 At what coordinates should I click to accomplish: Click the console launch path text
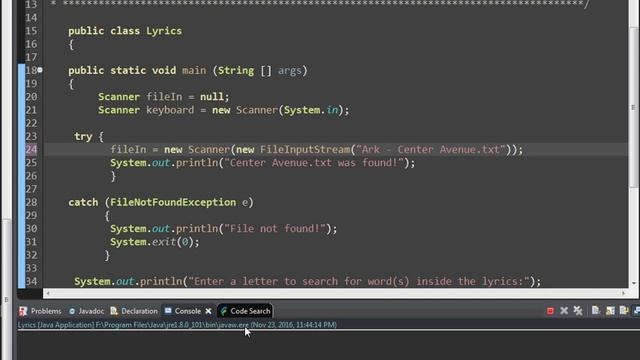pyautogui.click(x=177, y=325)
